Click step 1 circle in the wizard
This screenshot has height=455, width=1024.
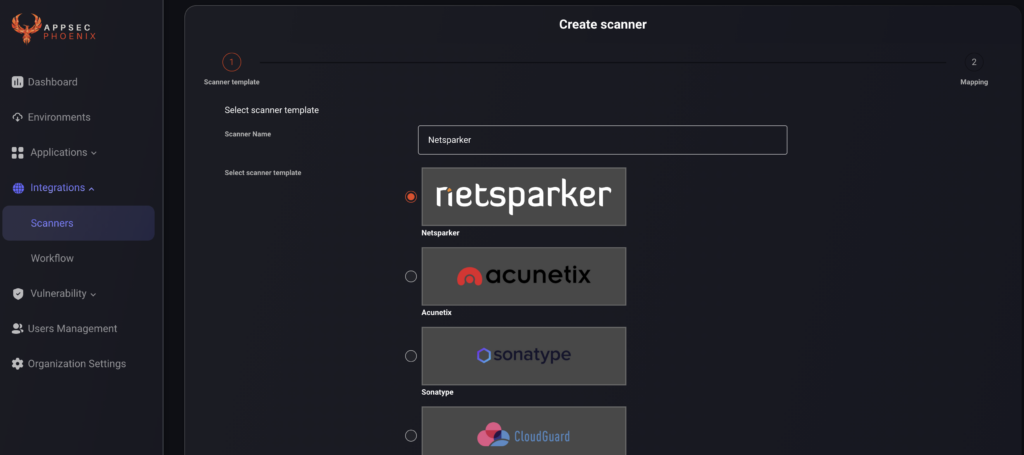coord(231,62)
